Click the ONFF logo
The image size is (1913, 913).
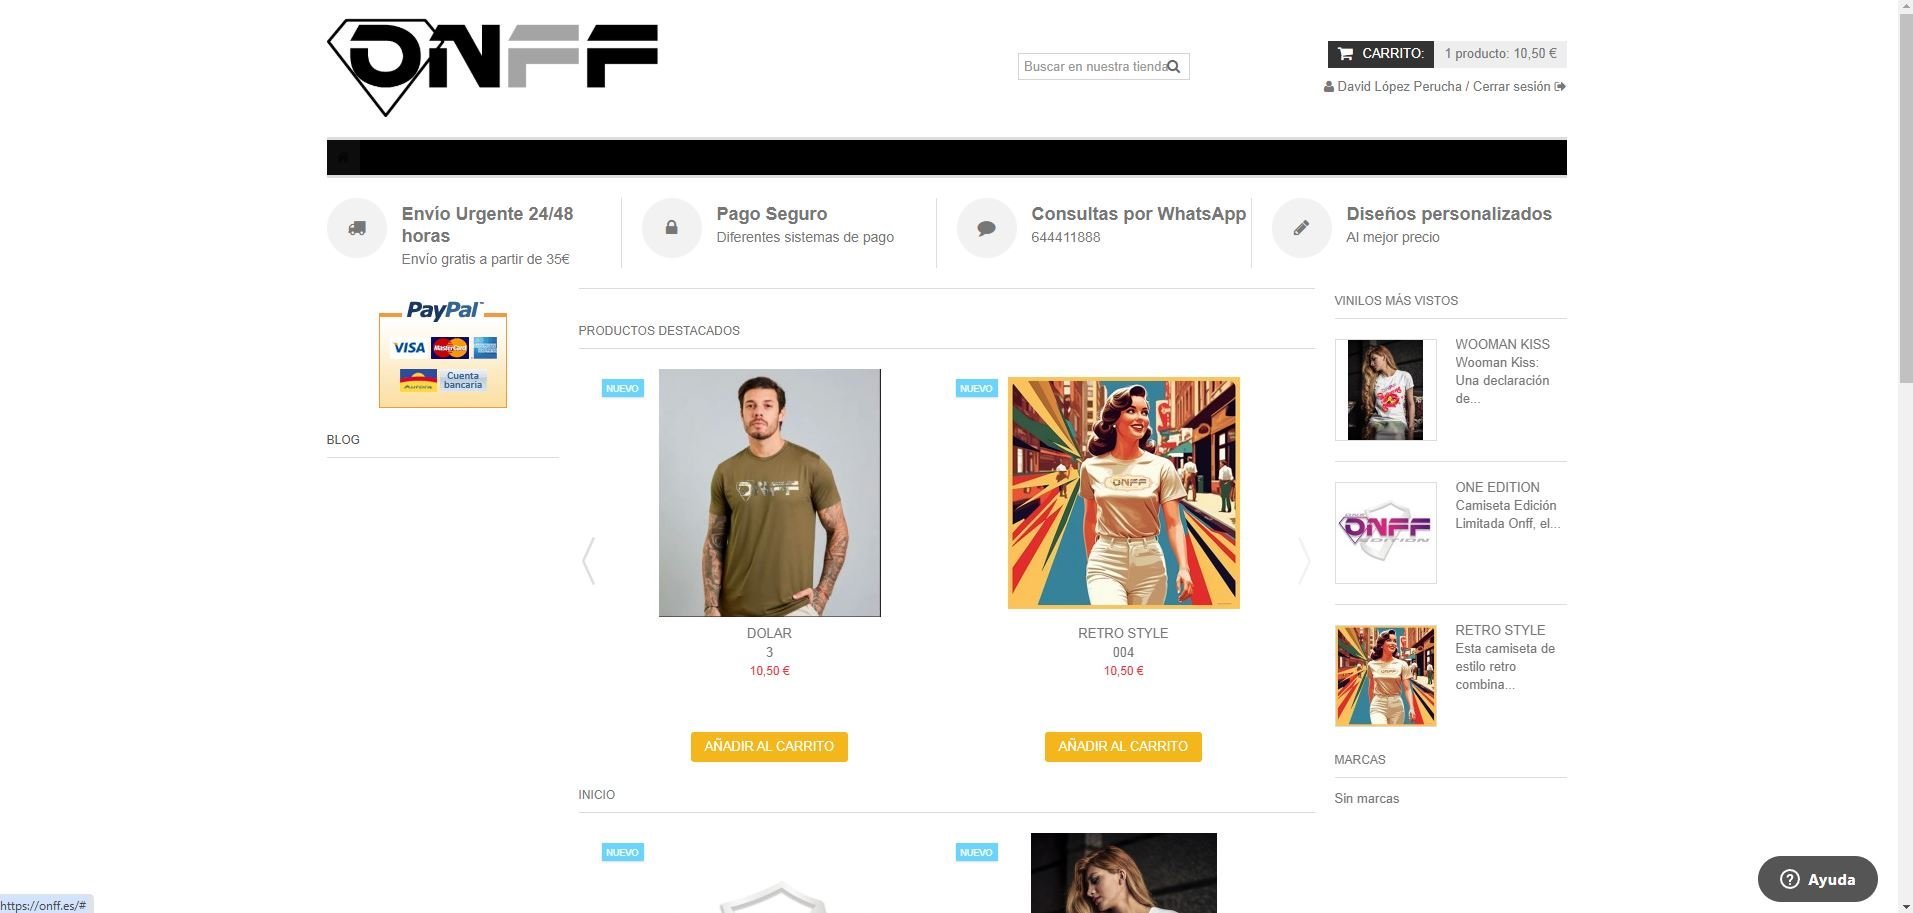[x=492, y=68]
